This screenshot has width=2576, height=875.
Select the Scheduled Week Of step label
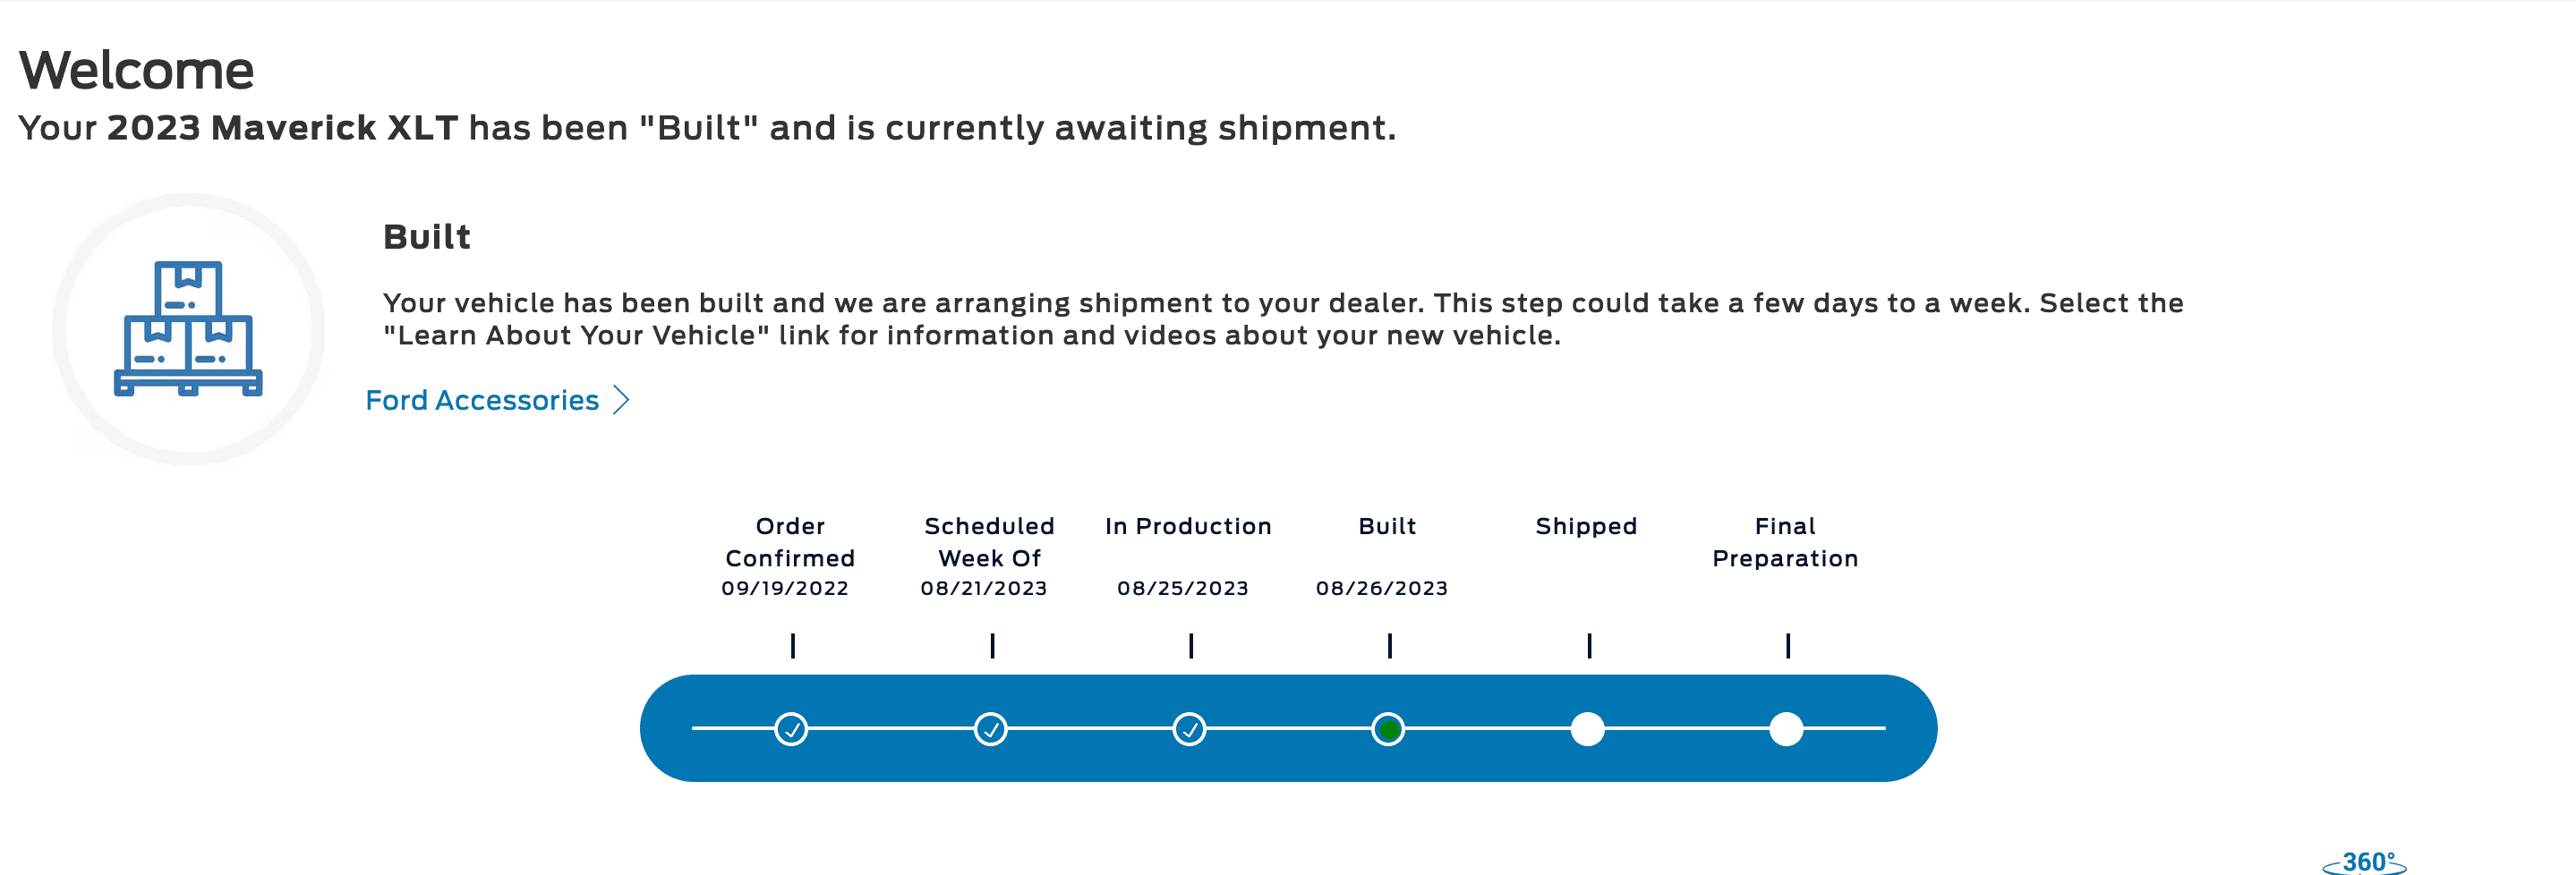coord(989,542)
